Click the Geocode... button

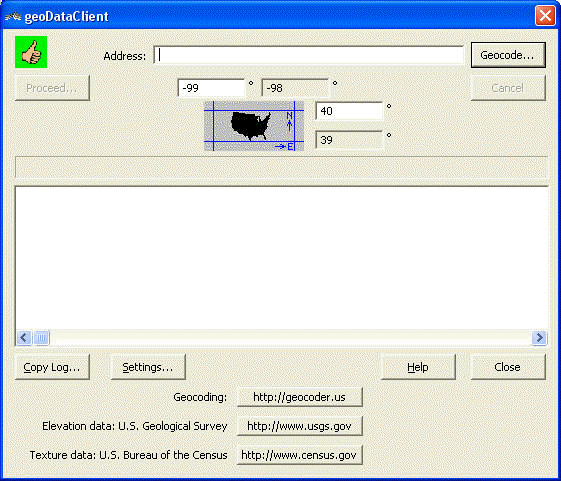tap(508, 55)
